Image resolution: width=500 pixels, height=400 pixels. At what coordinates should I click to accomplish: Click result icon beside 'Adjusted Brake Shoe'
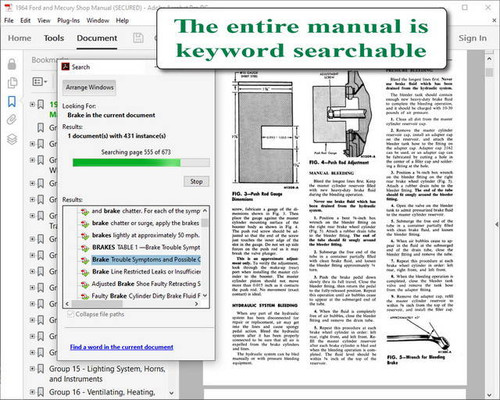pyautogui.click(x=85, y=284)
